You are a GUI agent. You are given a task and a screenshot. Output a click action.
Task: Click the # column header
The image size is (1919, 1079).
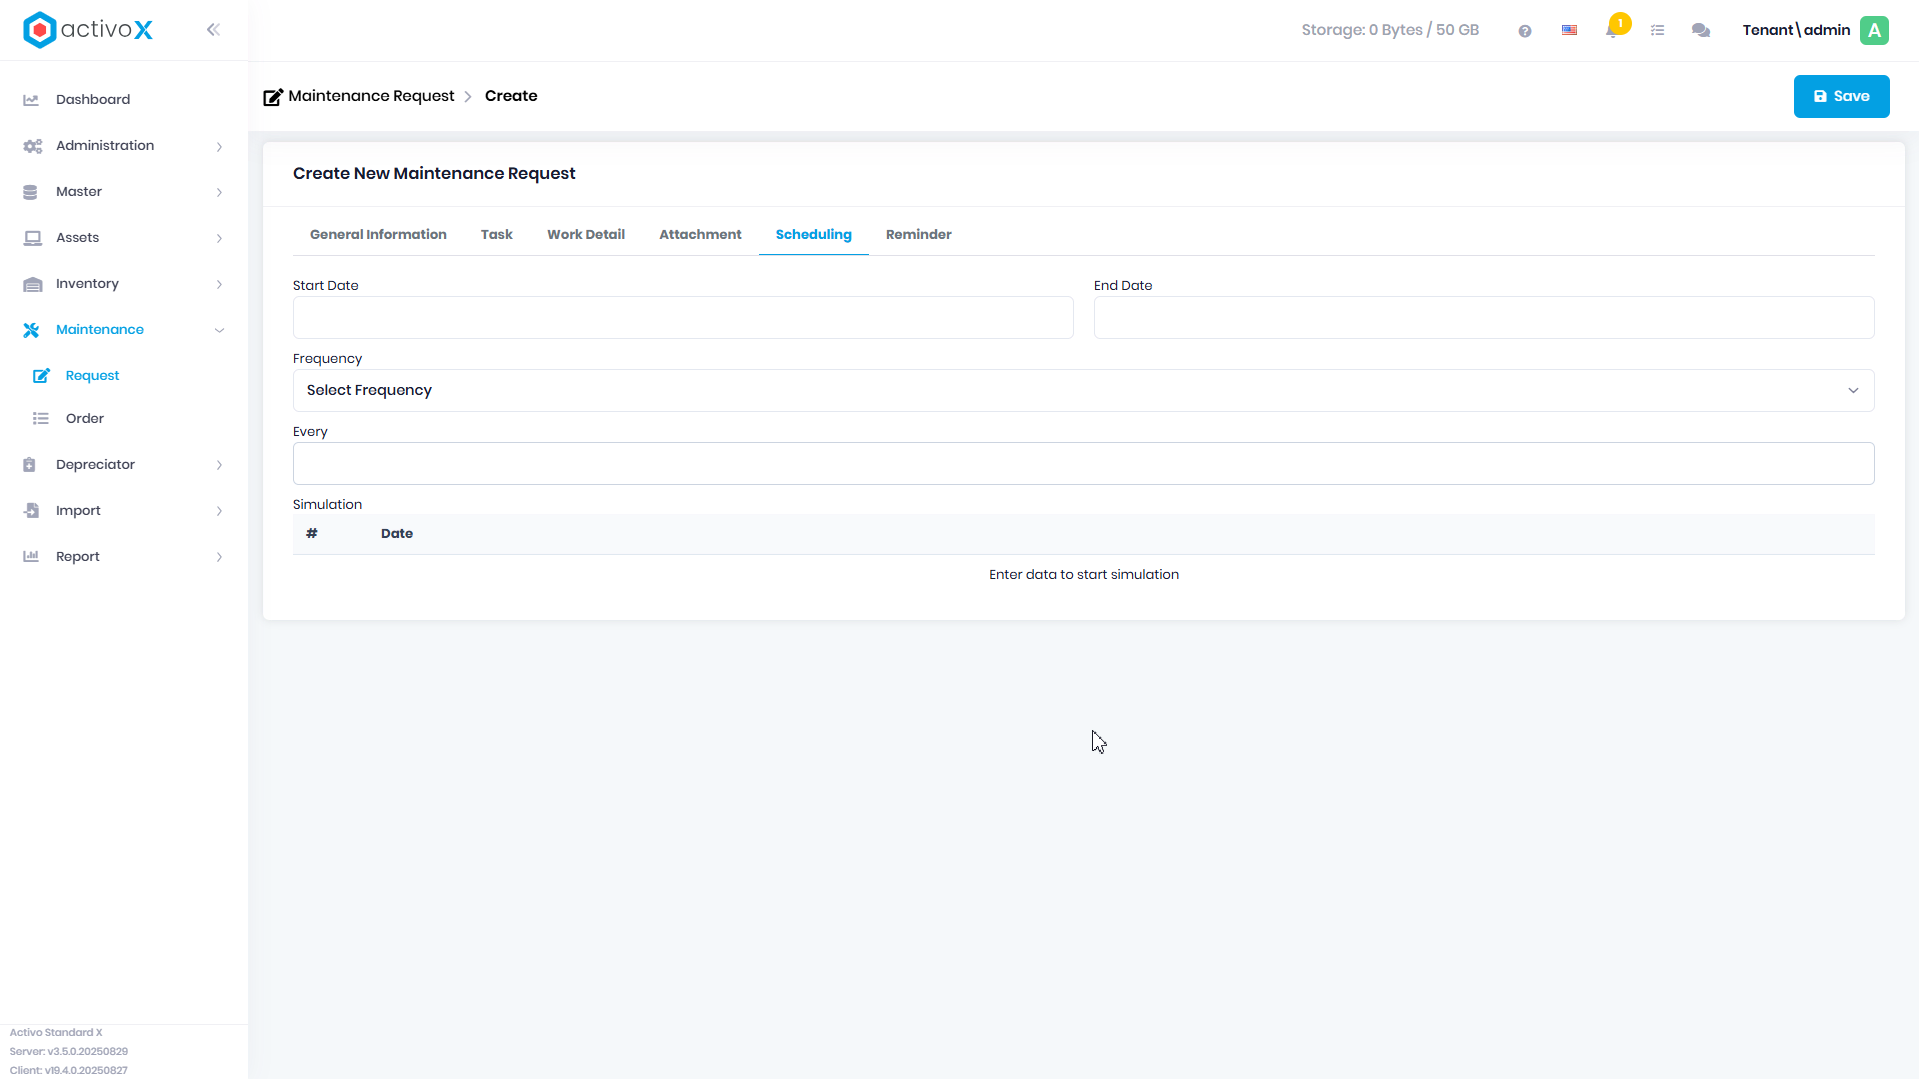(312, 533)
